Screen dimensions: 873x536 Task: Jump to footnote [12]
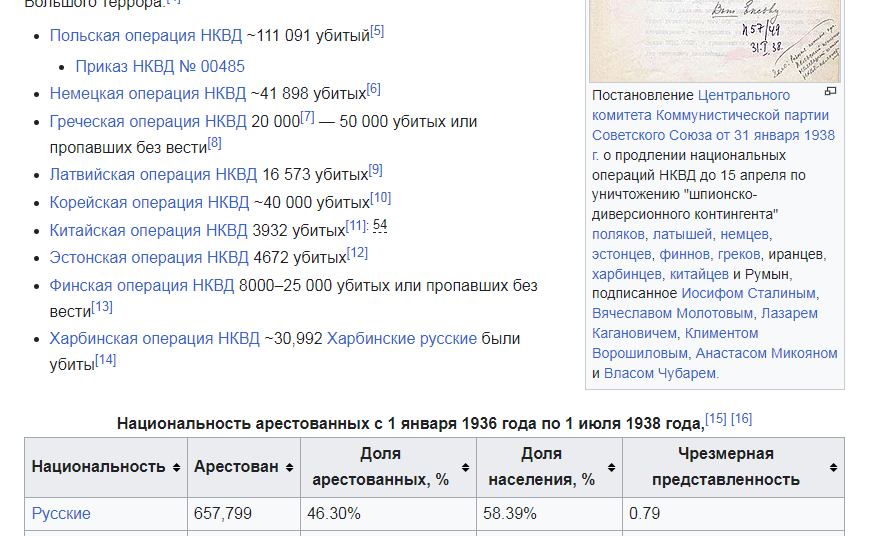tap(357, 253)
